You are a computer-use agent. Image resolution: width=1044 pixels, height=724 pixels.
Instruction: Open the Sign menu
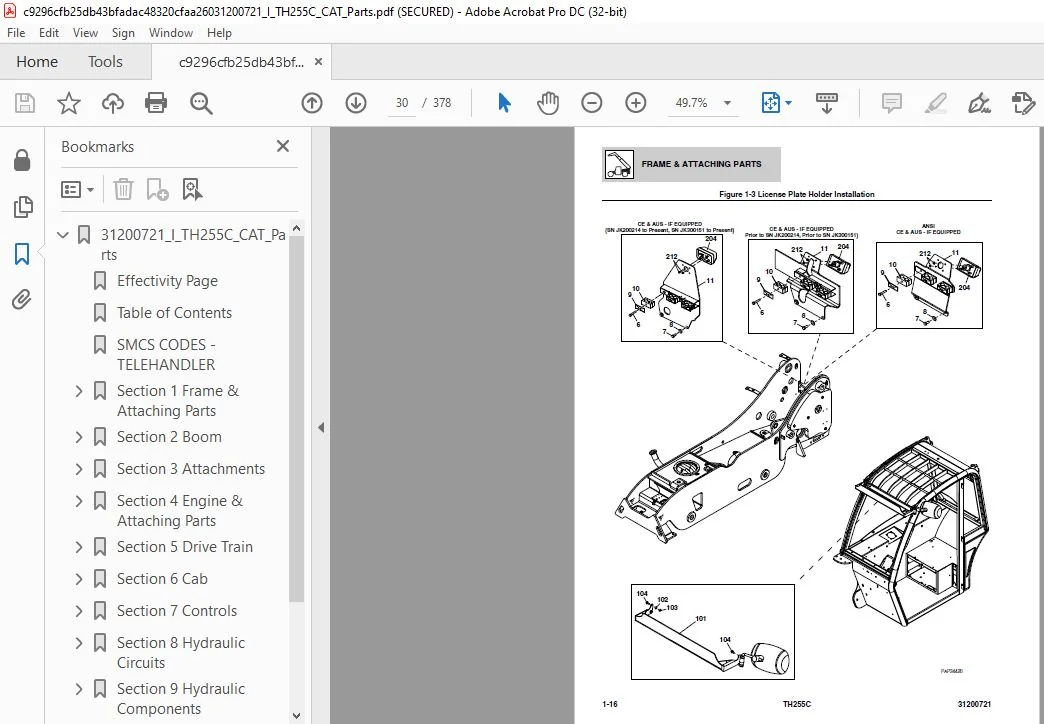click(123, 33)
